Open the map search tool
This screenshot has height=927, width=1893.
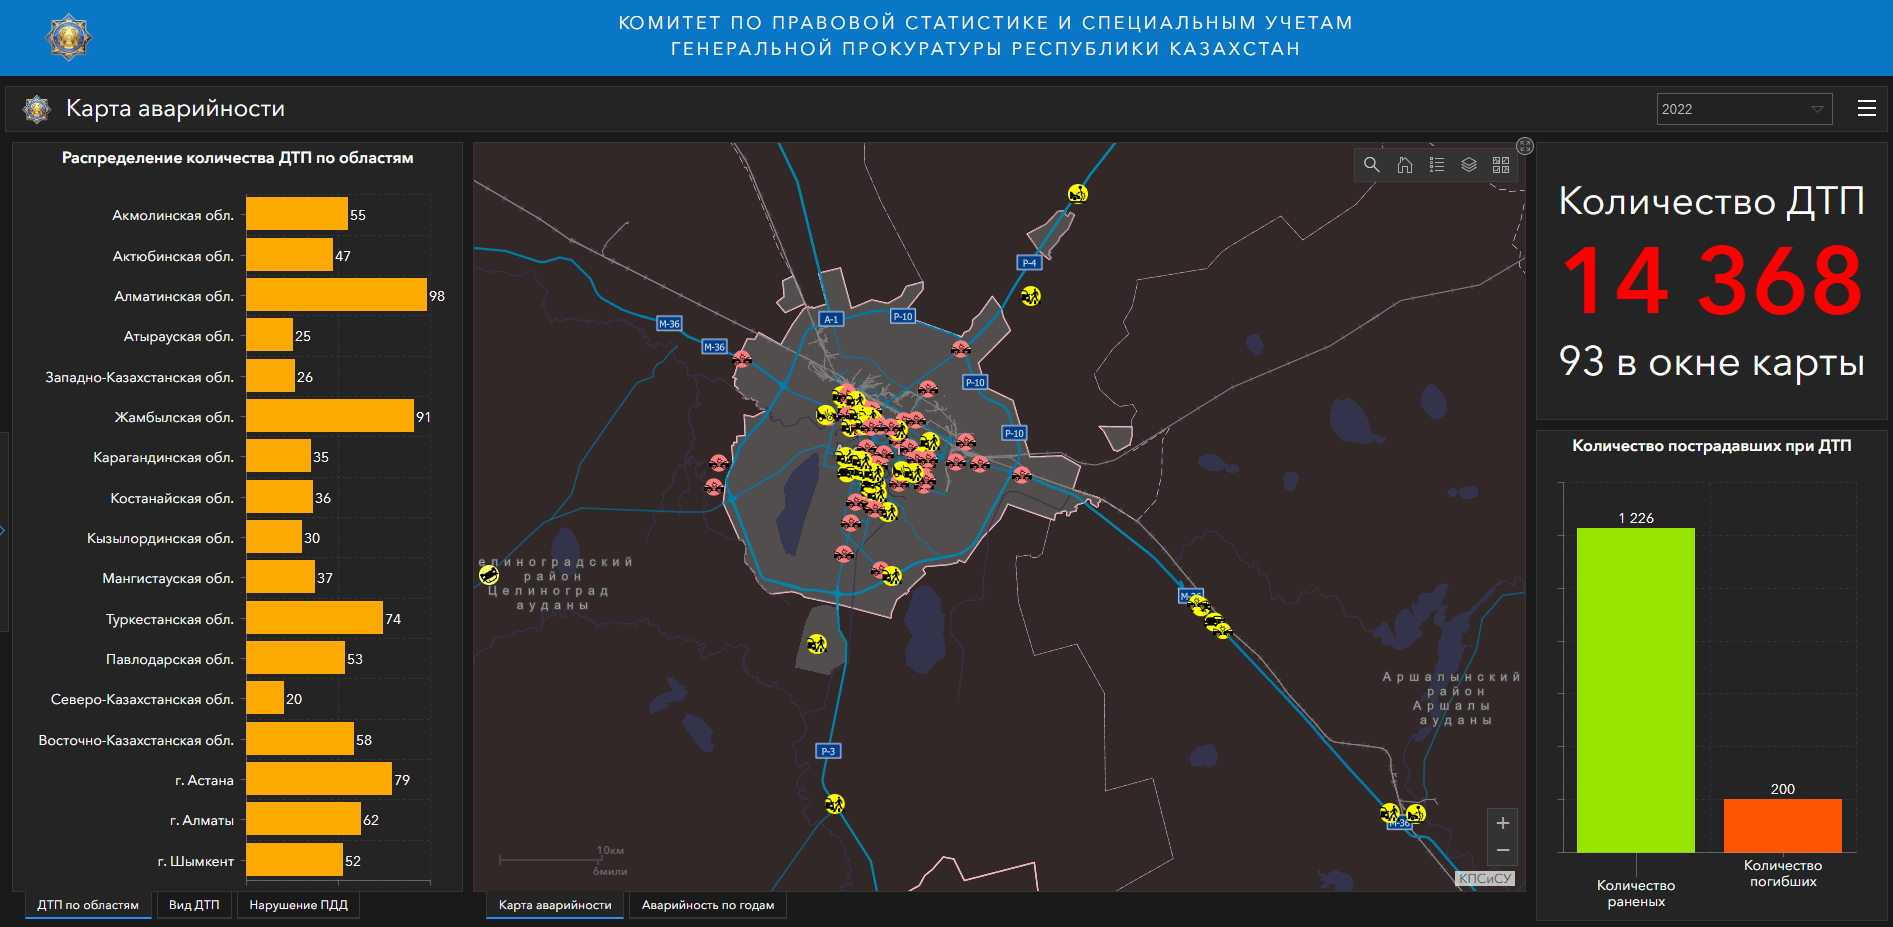pos(1372,165)
